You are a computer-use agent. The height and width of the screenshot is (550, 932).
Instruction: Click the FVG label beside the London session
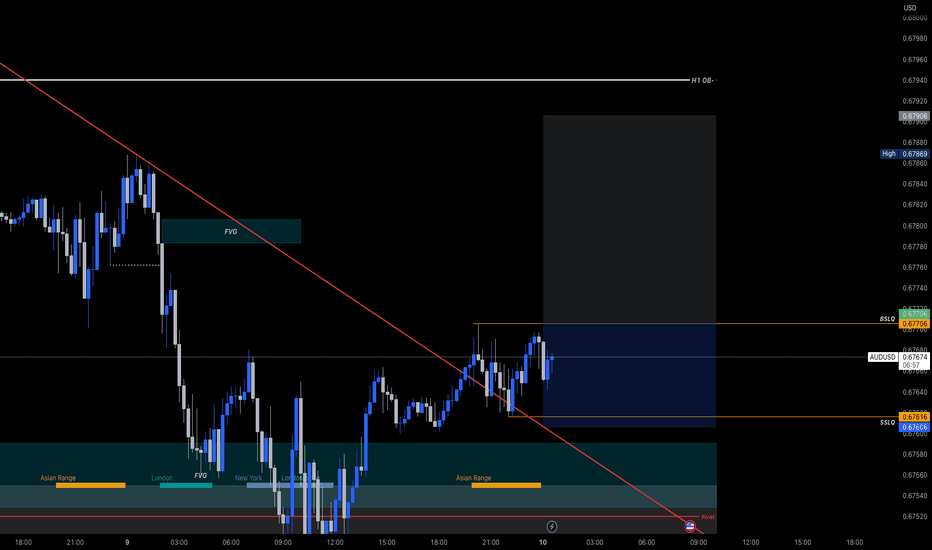pyautogui.click(x=200, y=476)
